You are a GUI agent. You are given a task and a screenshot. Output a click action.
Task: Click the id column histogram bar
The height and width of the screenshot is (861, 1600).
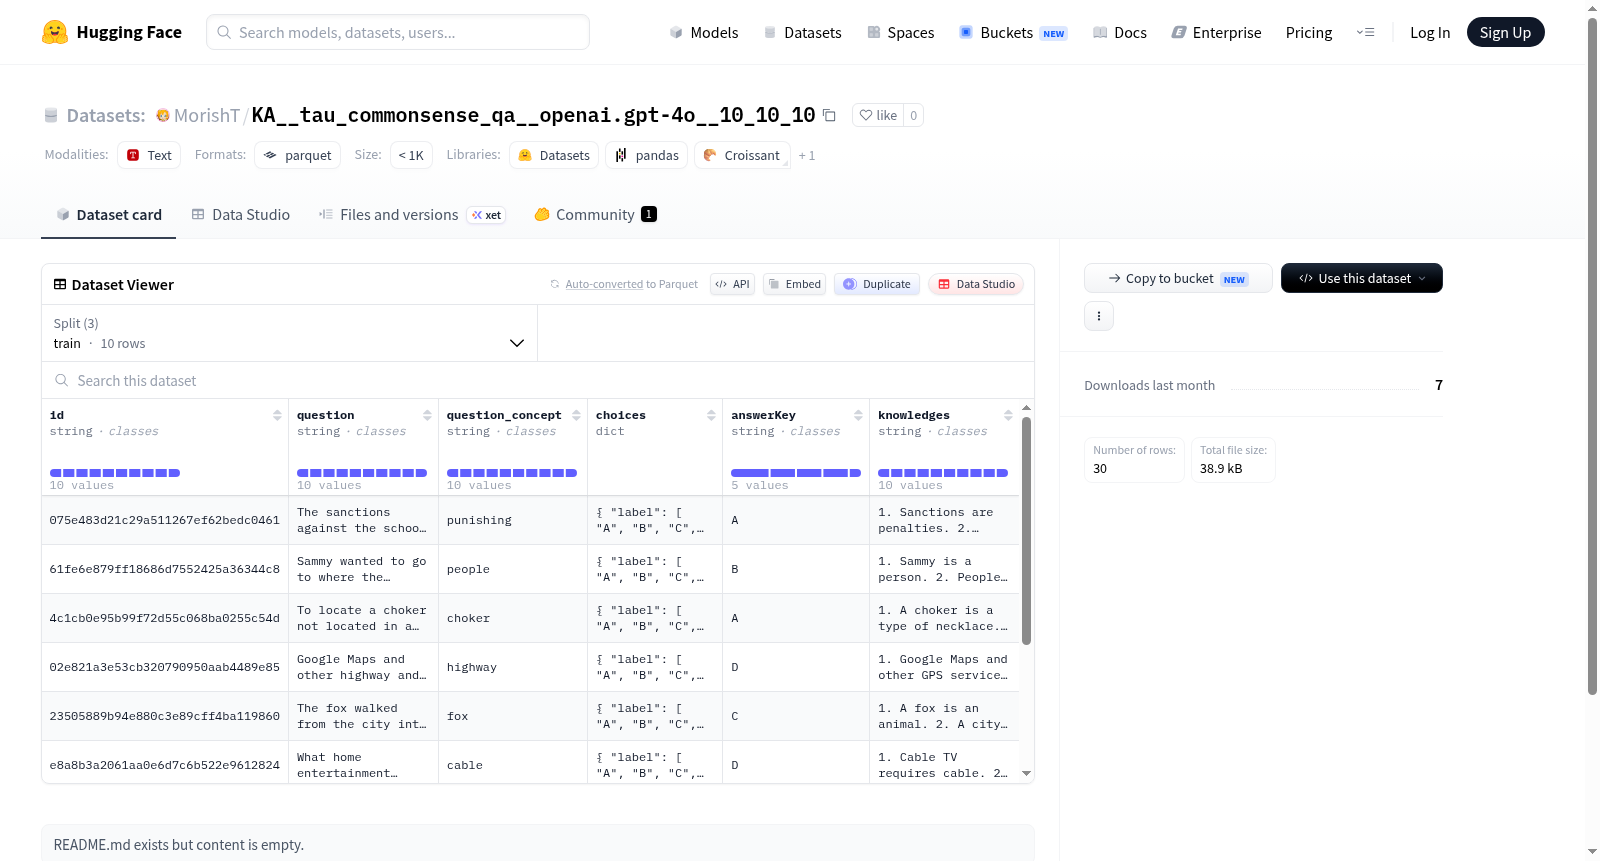(x=115, y=472)
